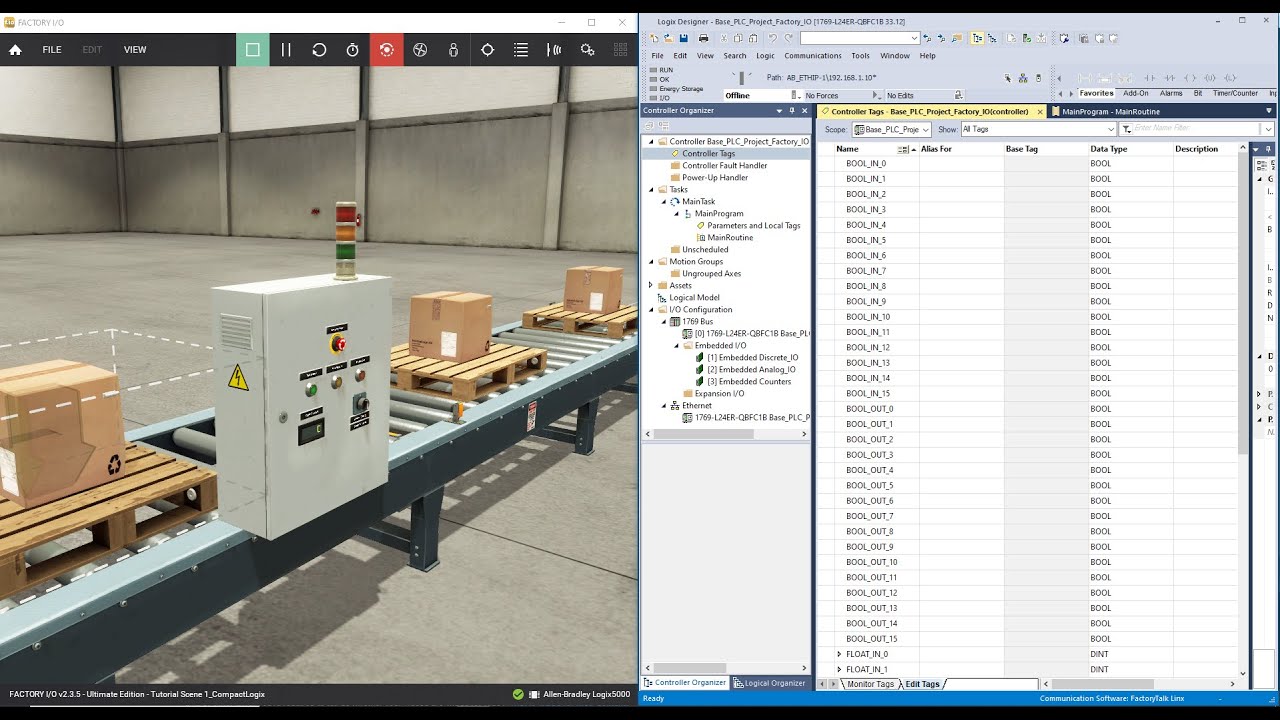Click the Undo icon in Logix toolbar
This screenshot has width=1280, height=720.
tap(773, 38)
